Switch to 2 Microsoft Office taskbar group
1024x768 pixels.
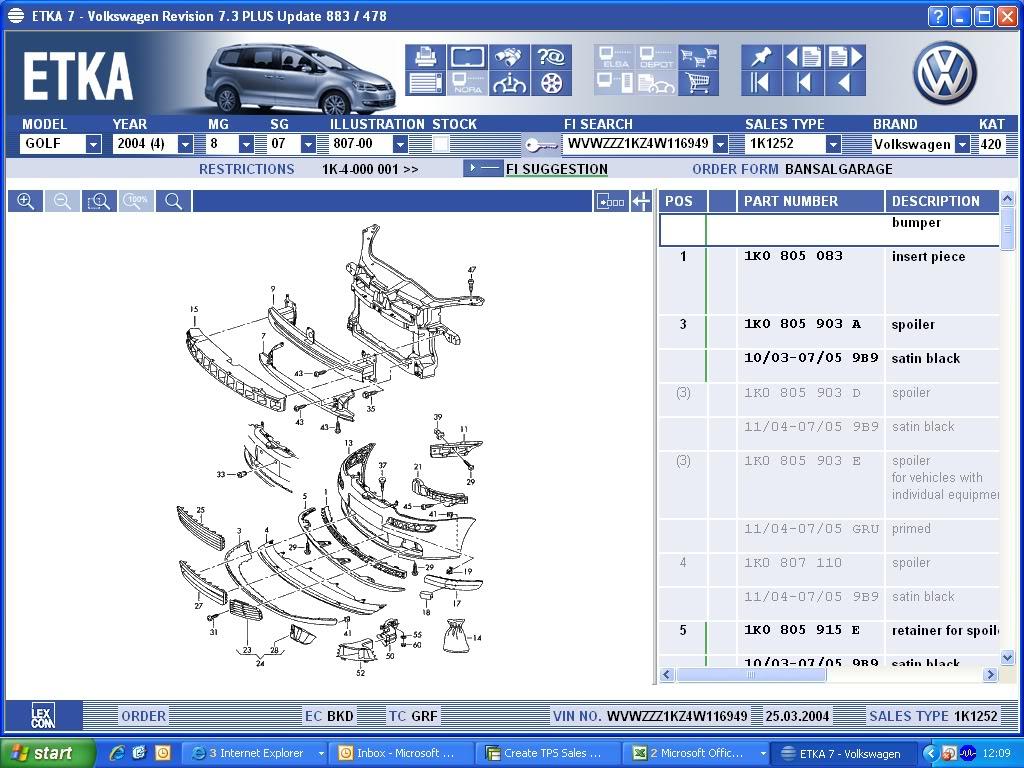click(696, 753)
